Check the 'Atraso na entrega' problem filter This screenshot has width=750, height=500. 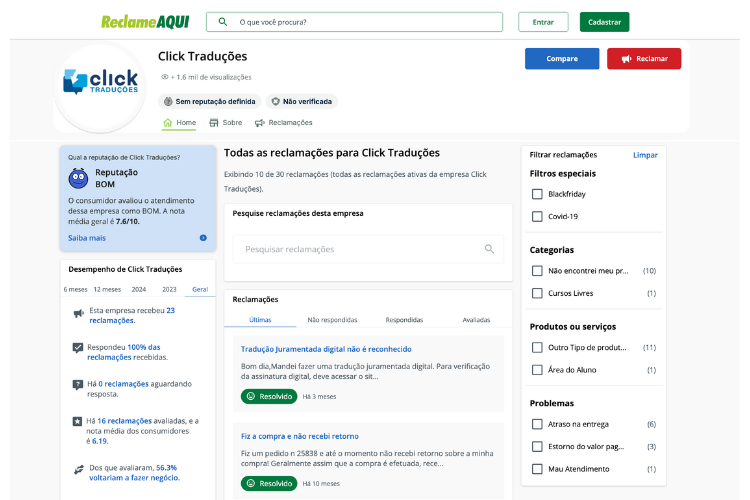tap(537, 424)
